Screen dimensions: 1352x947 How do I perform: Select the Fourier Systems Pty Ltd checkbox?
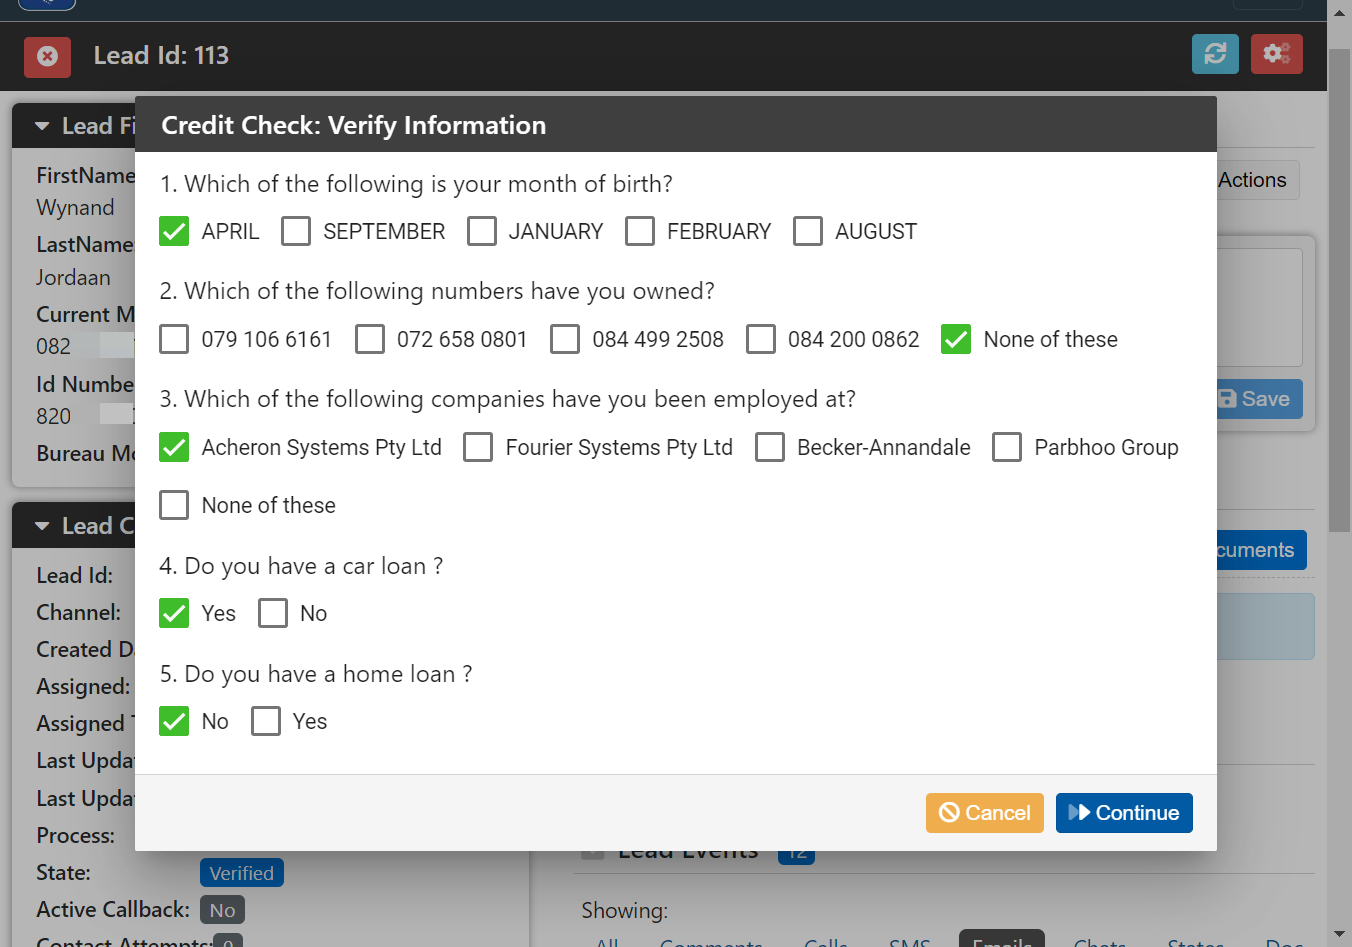[x=478, y=447]
